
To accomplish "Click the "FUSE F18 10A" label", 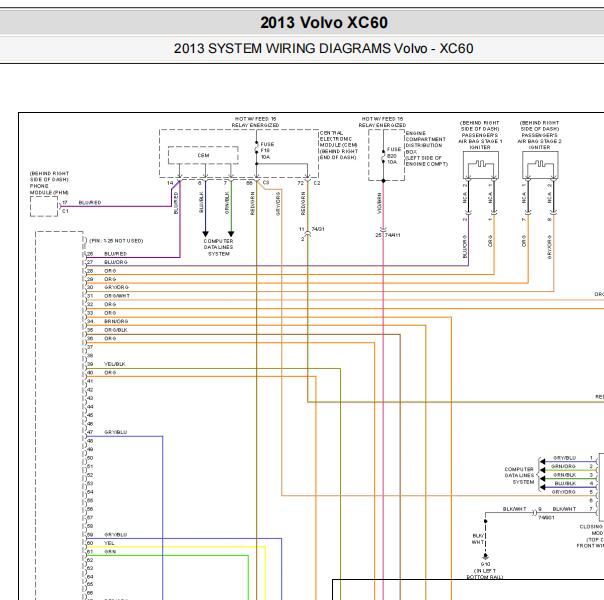I will click(x=267, y=151).
